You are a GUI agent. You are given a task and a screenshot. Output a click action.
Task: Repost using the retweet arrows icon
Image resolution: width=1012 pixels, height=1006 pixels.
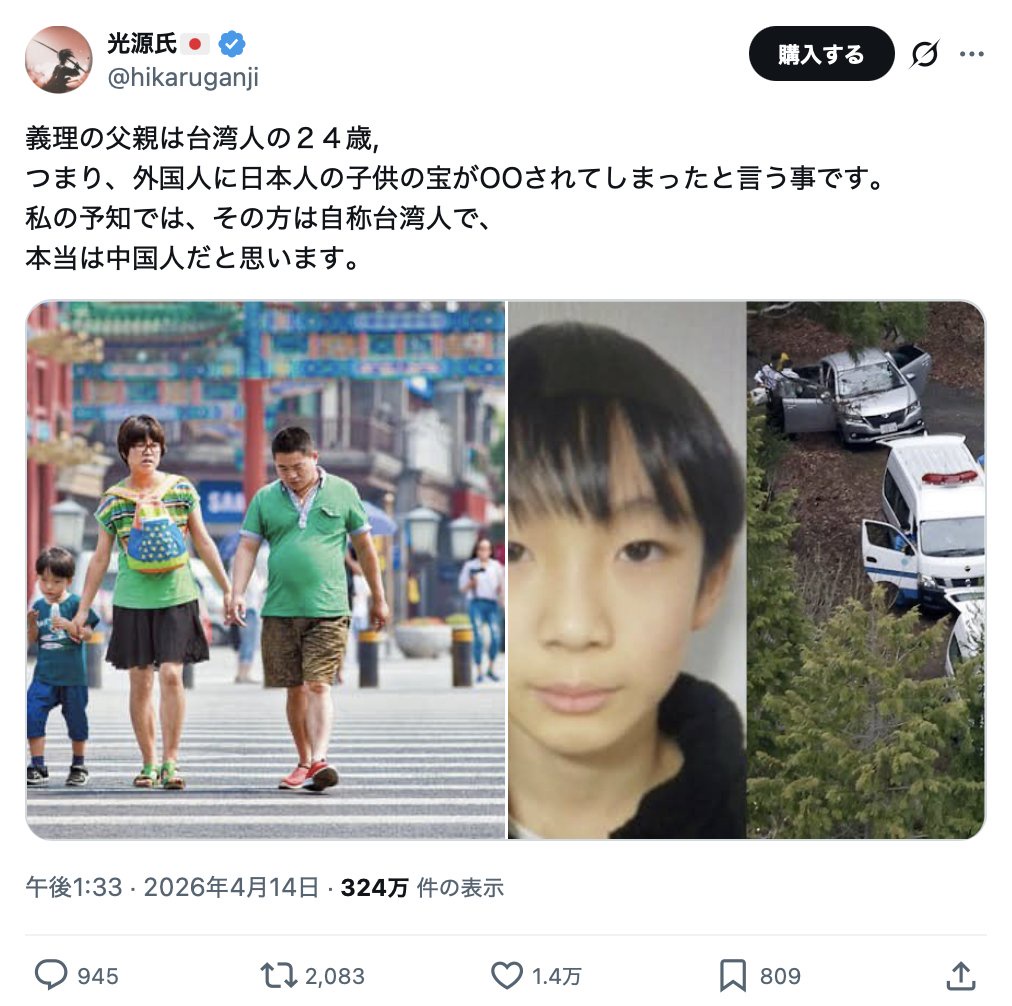(278, 975)
